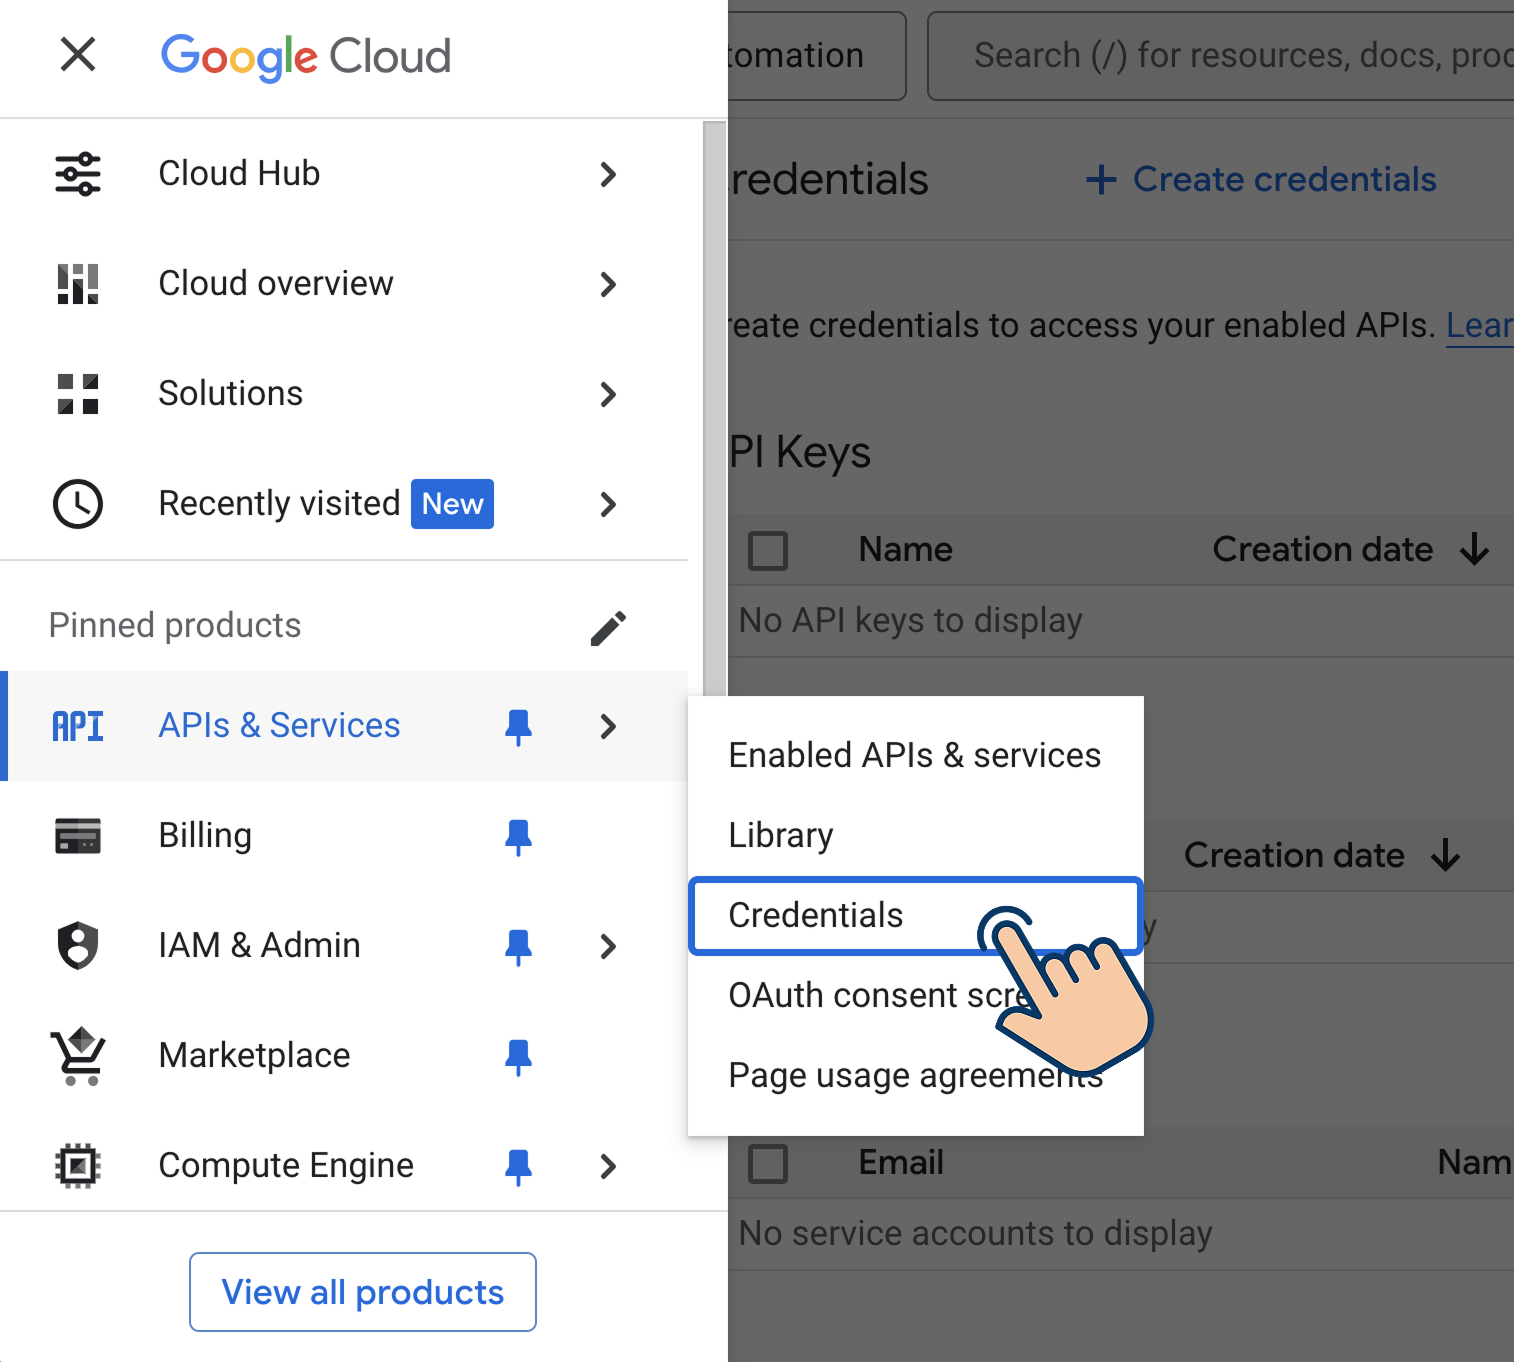Click the Billing card icon

[x=78, y=836]
